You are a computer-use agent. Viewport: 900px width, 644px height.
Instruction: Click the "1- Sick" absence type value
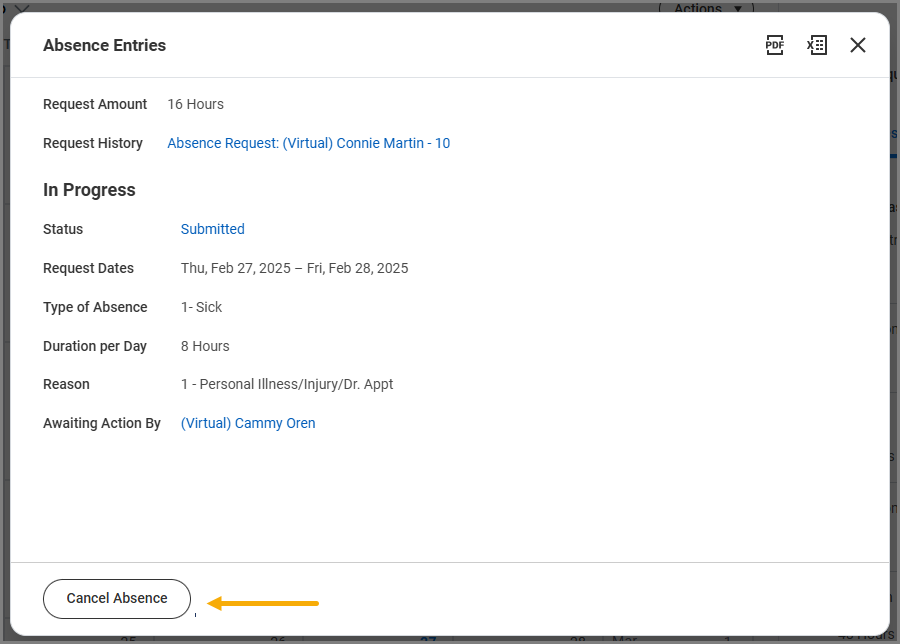coord(201,307)
